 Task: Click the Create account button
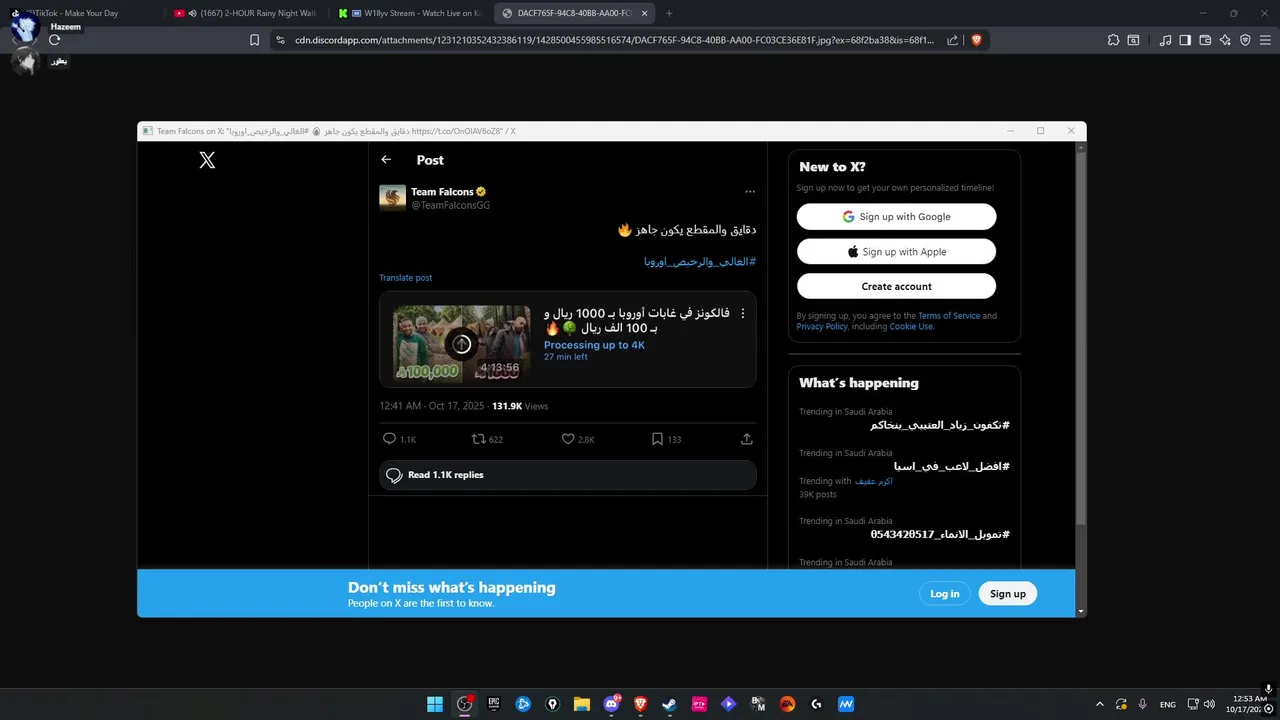point(896,286)
